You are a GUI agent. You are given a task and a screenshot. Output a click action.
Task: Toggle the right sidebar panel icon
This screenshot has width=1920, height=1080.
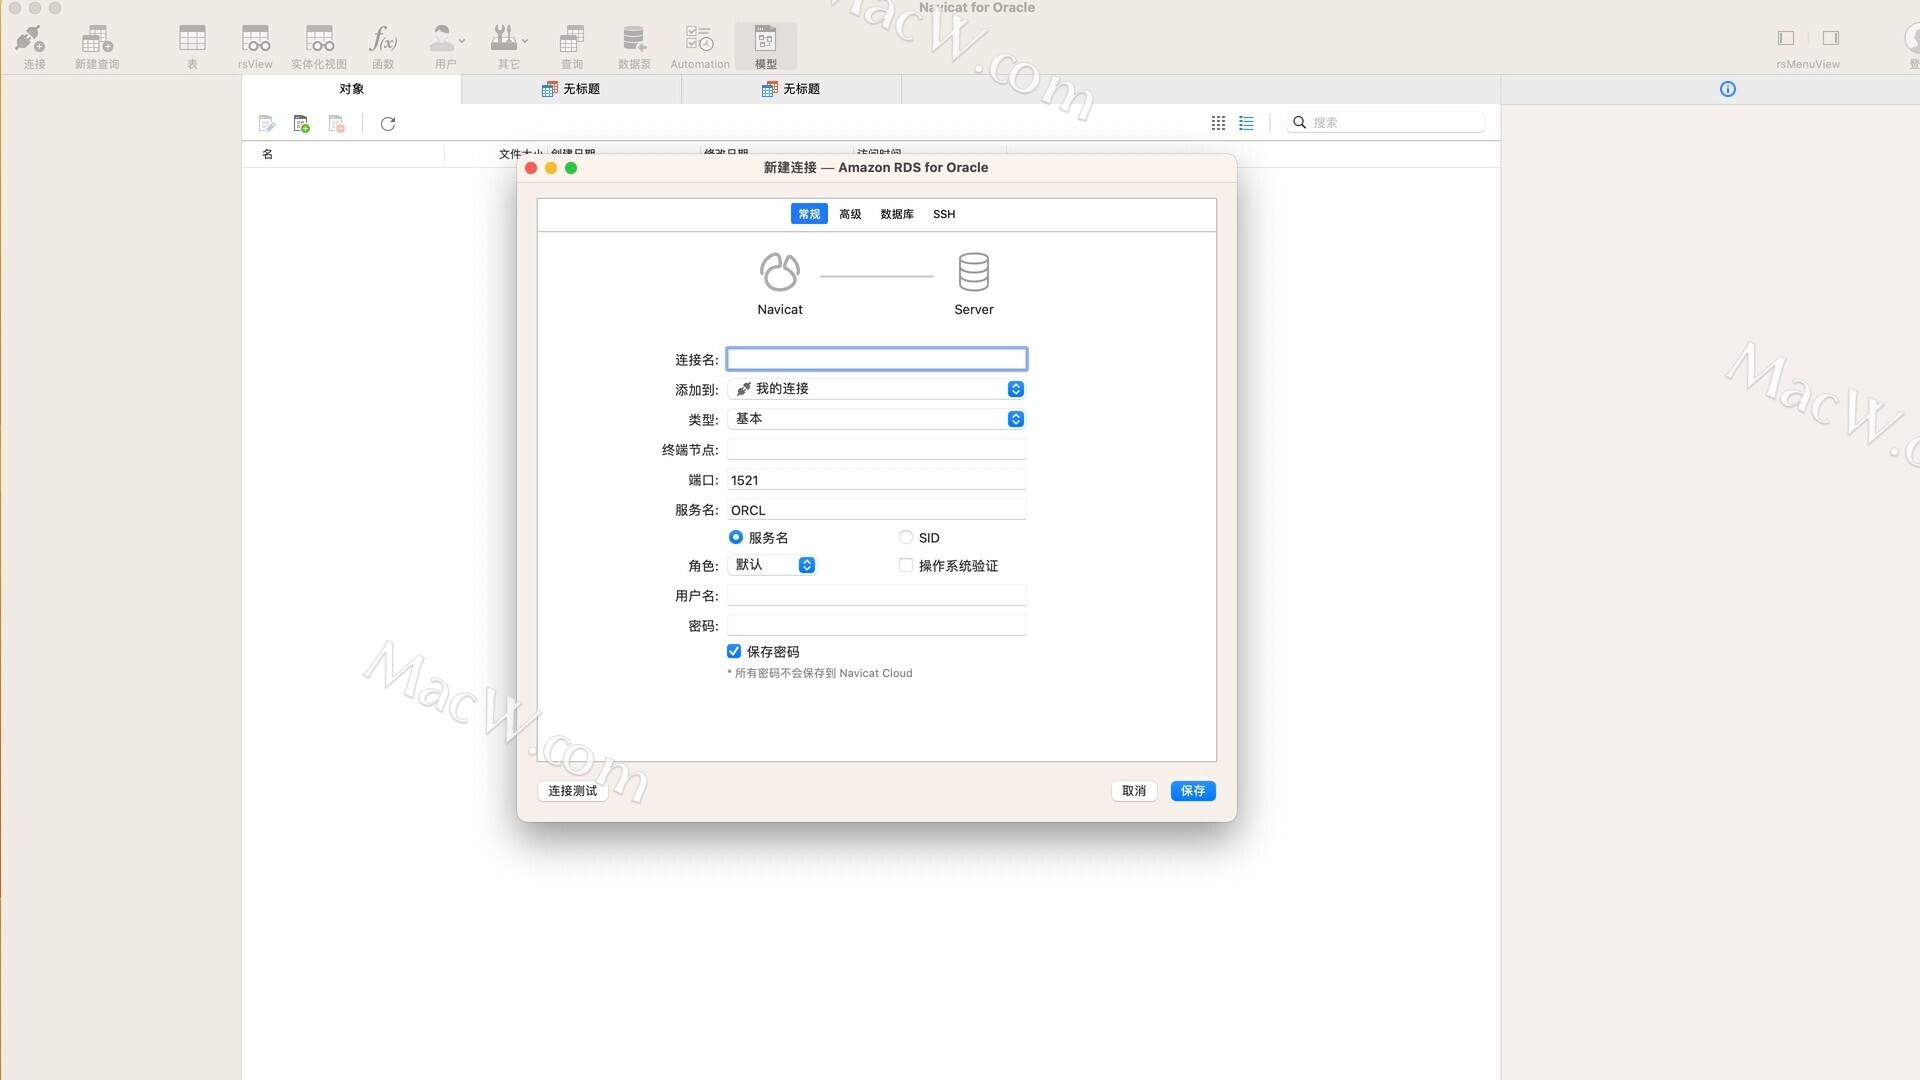(1831, 38)
